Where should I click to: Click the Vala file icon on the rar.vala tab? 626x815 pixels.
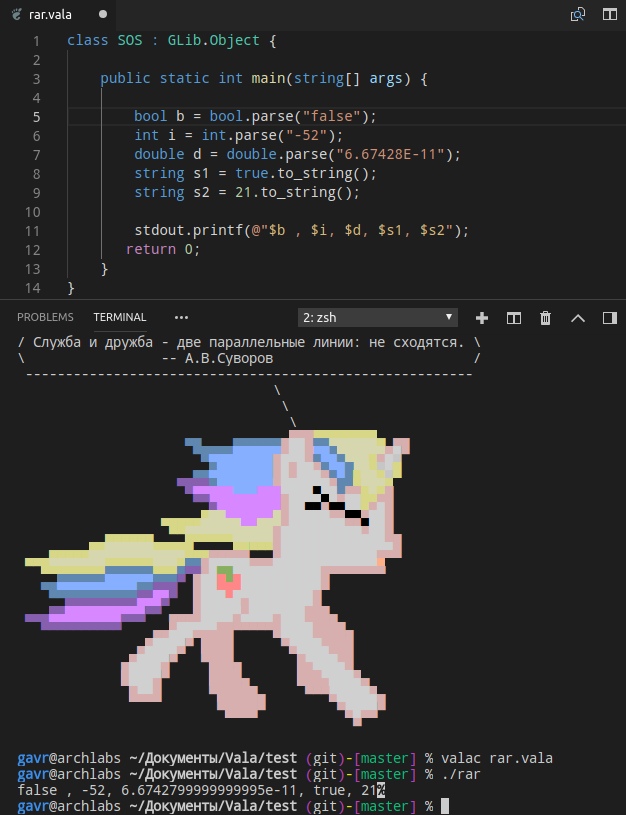click(17, 14)
